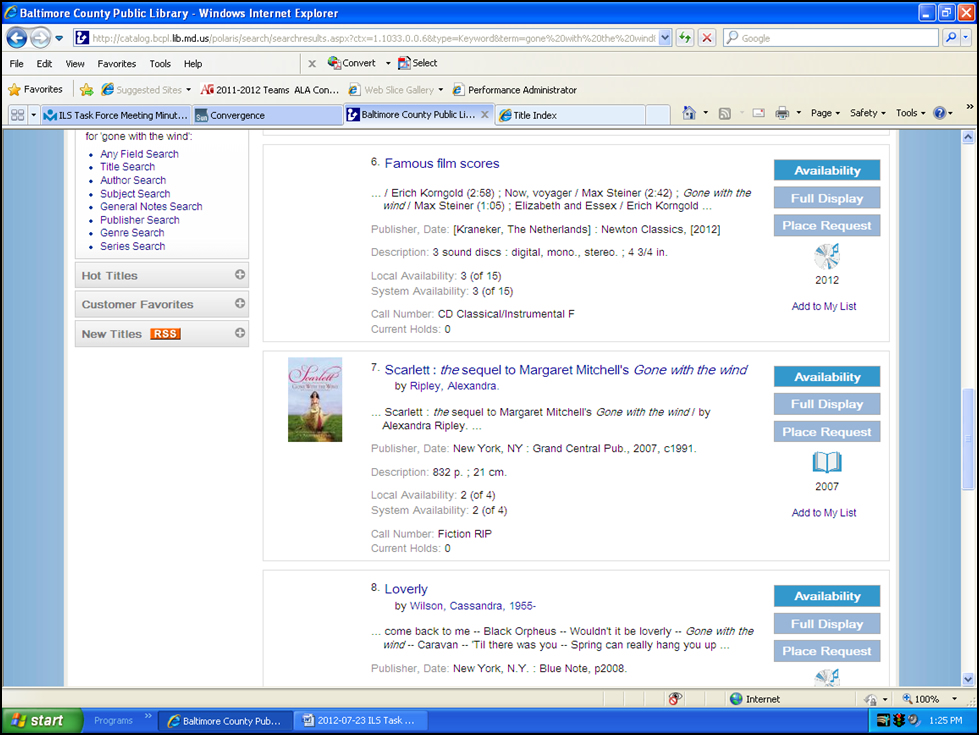The width and height of the screenshot is (979, 735).
Task: Open the Edit menu
Action: click(x=44, y=64)
